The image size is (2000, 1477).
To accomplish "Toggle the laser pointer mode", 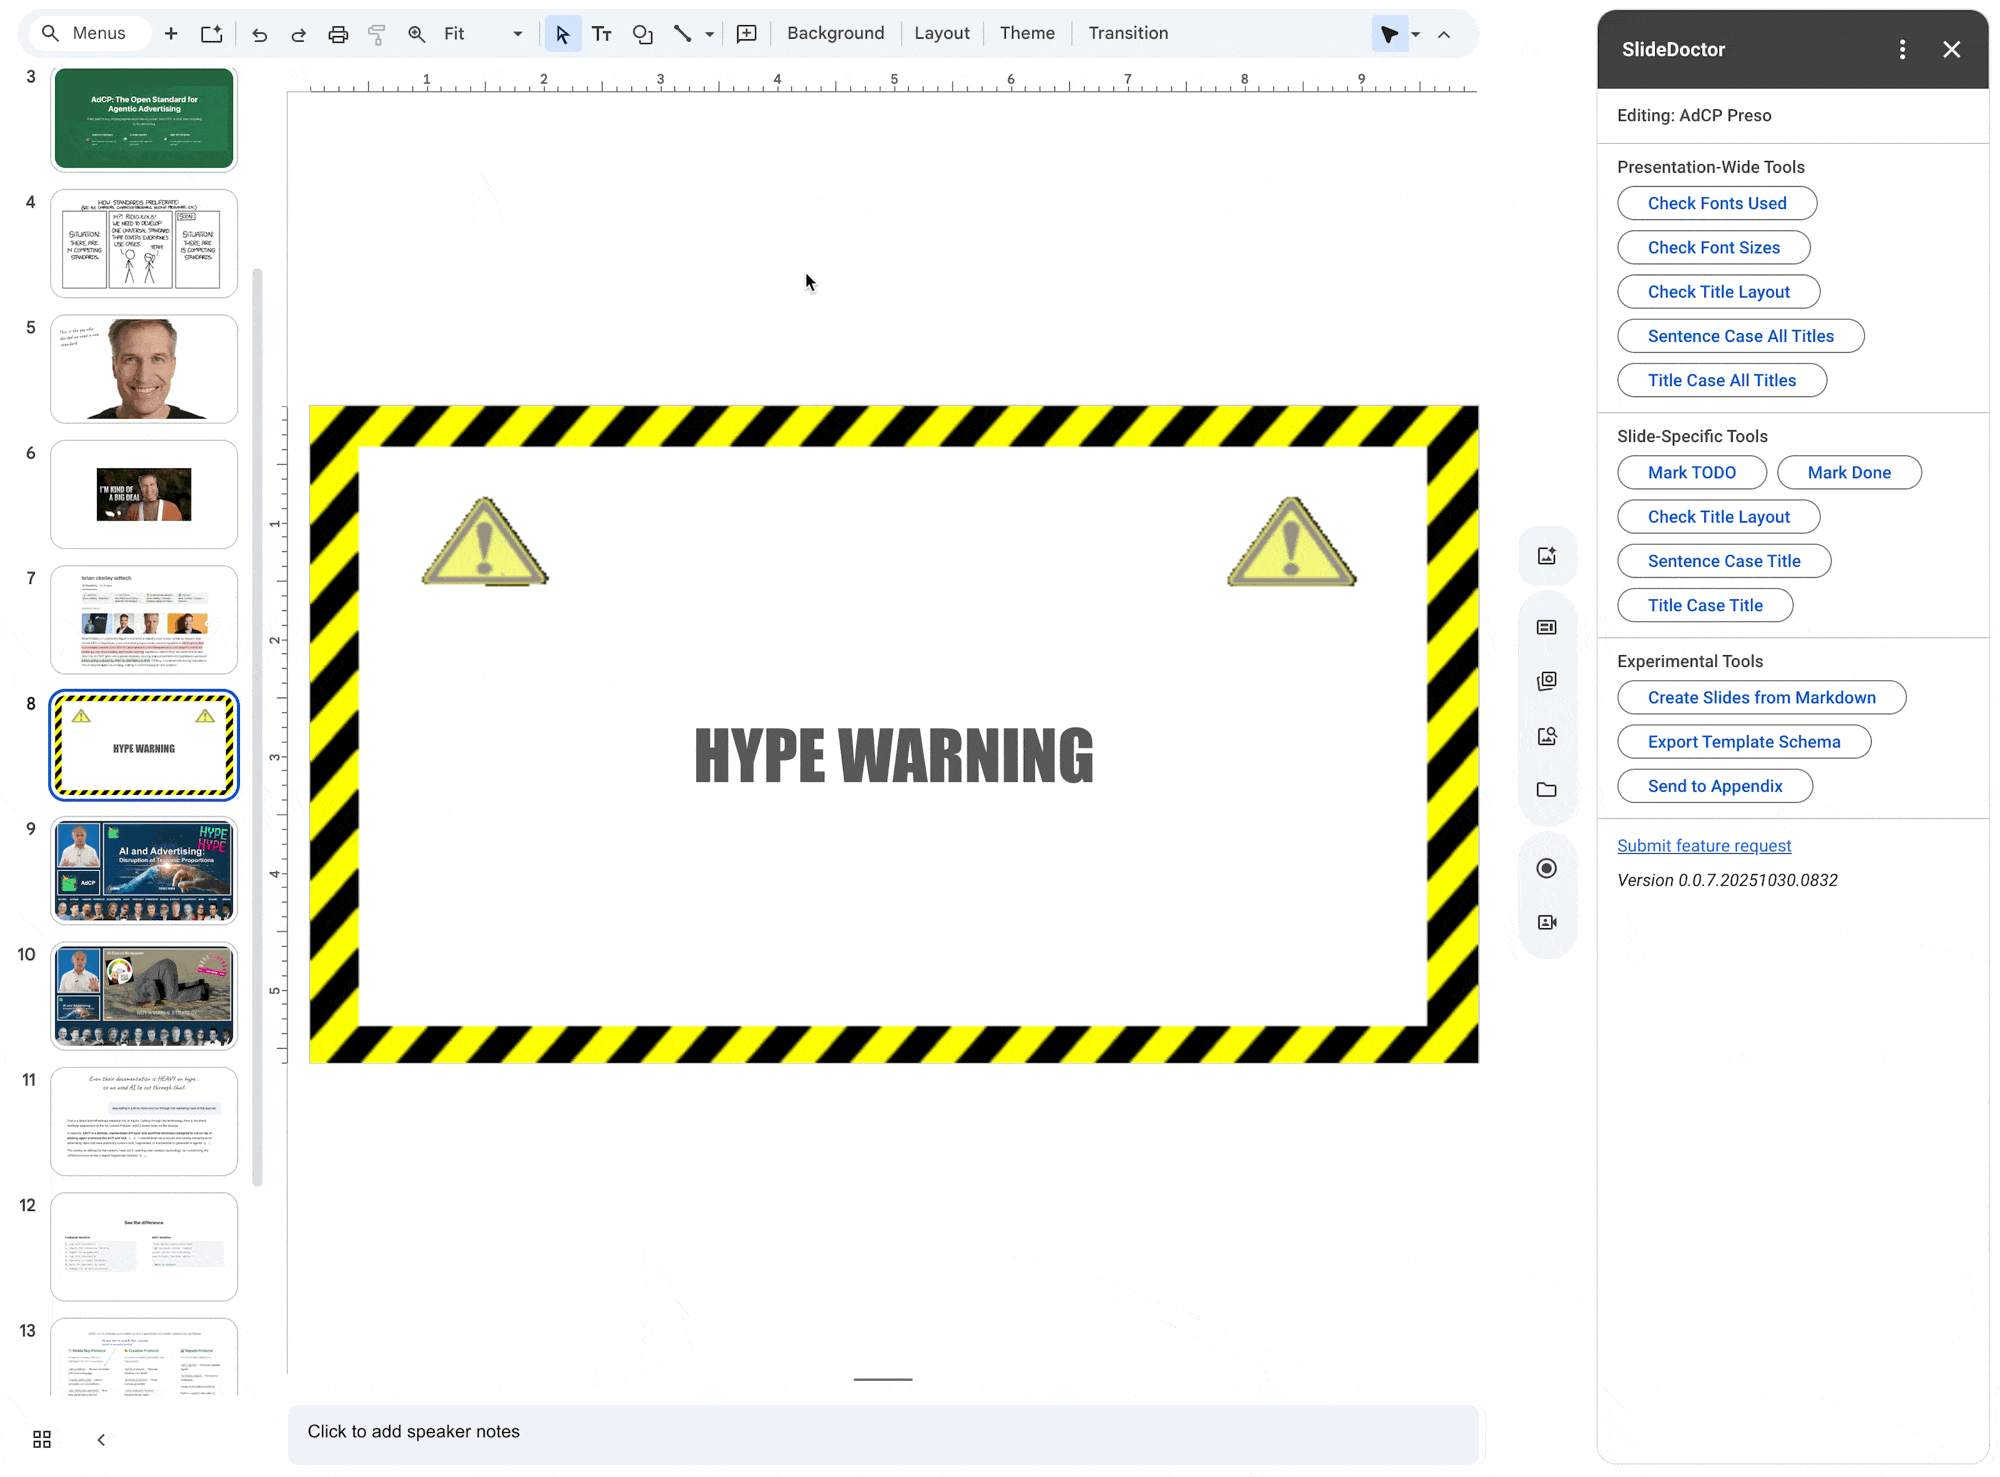I will (x=1389, y=33).
